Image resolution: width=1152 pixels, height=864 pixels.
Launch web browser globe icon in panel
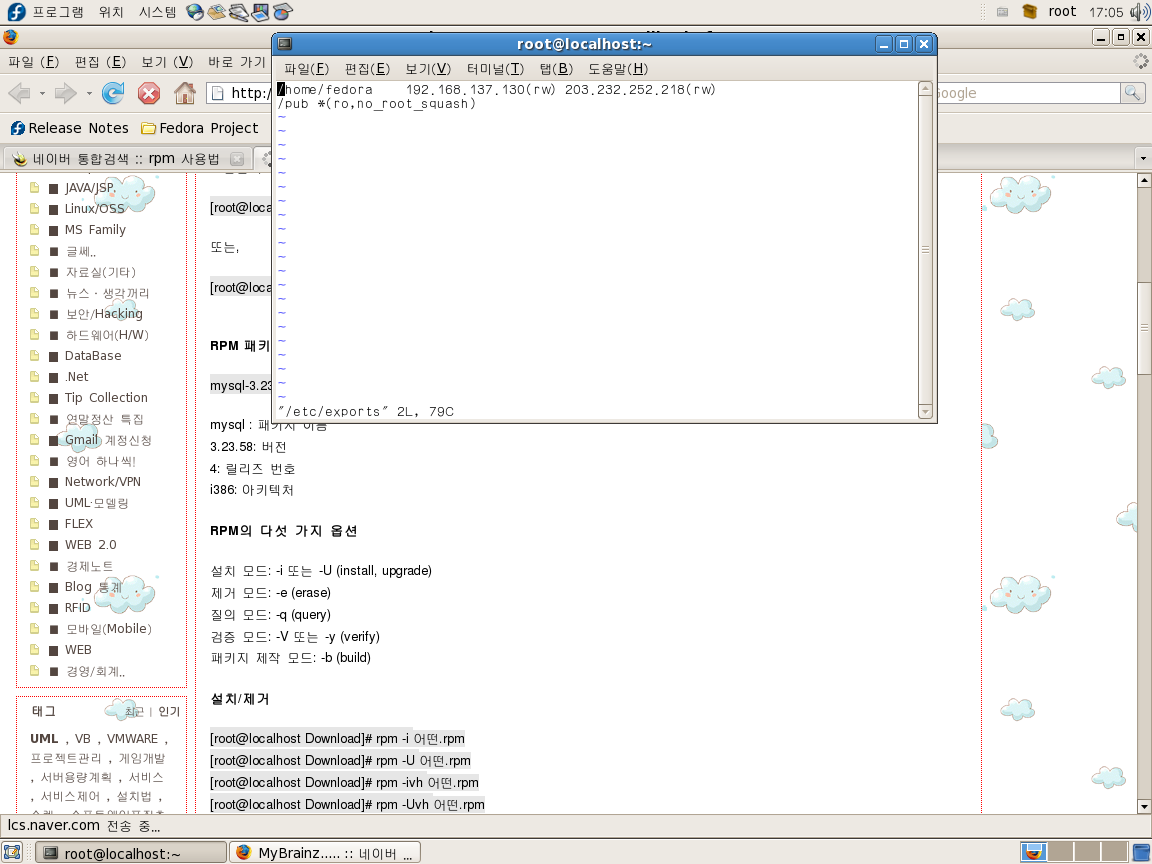[195, 12]
